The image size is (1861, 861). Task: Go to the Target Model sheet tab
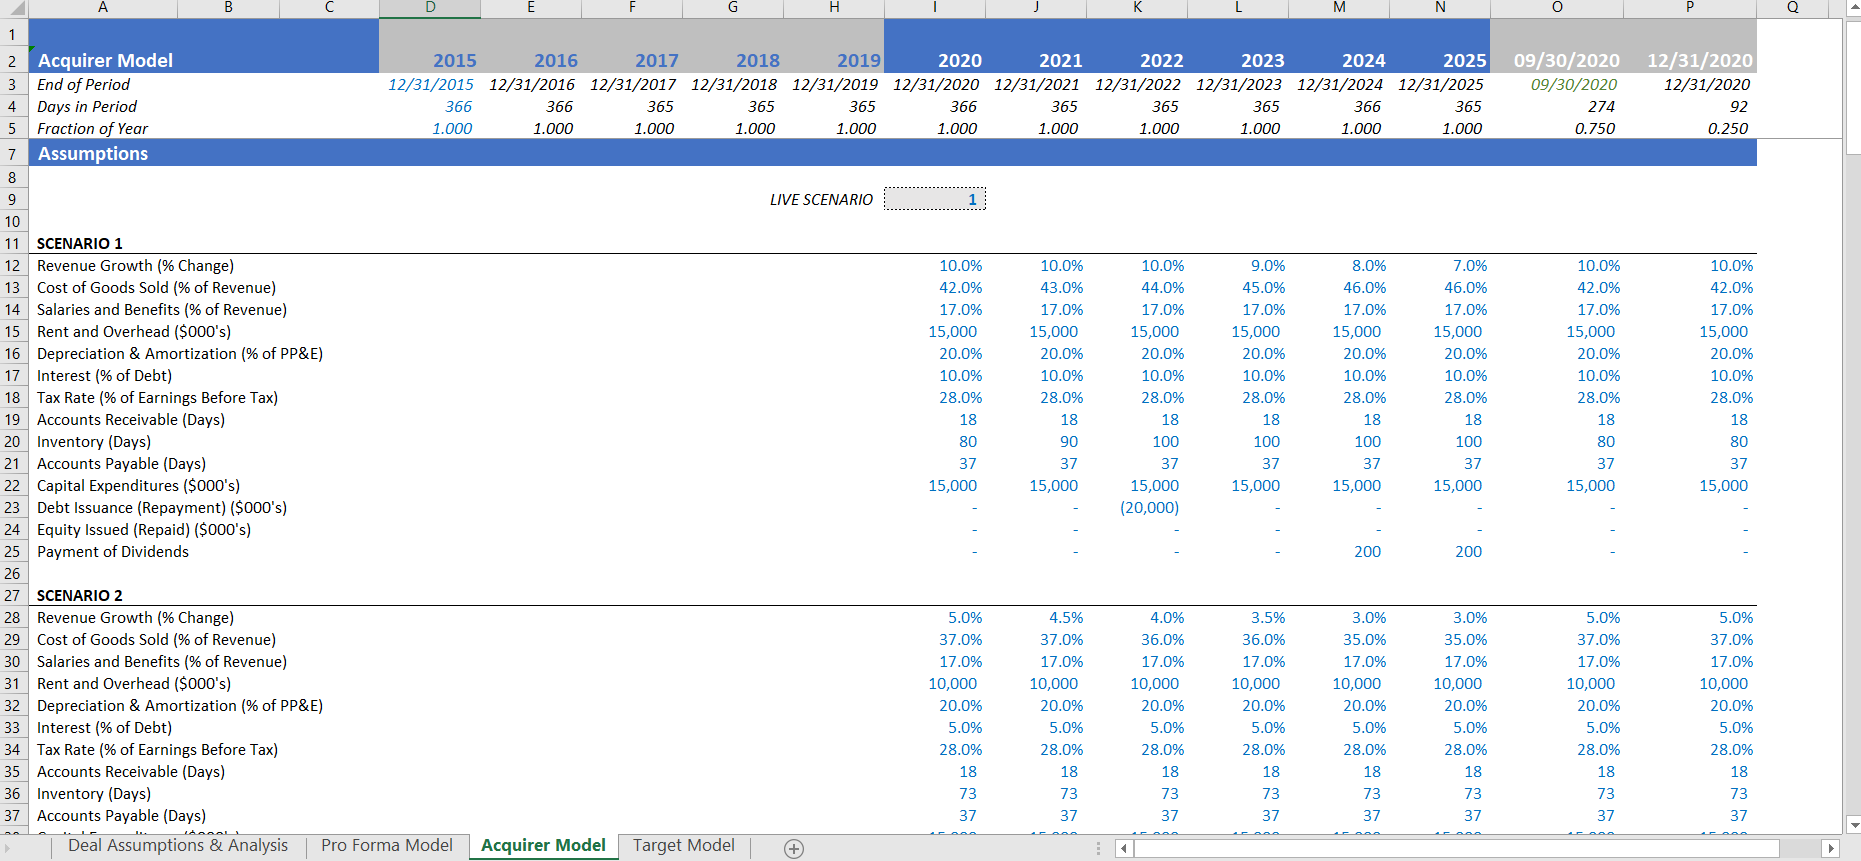[684, 846]
